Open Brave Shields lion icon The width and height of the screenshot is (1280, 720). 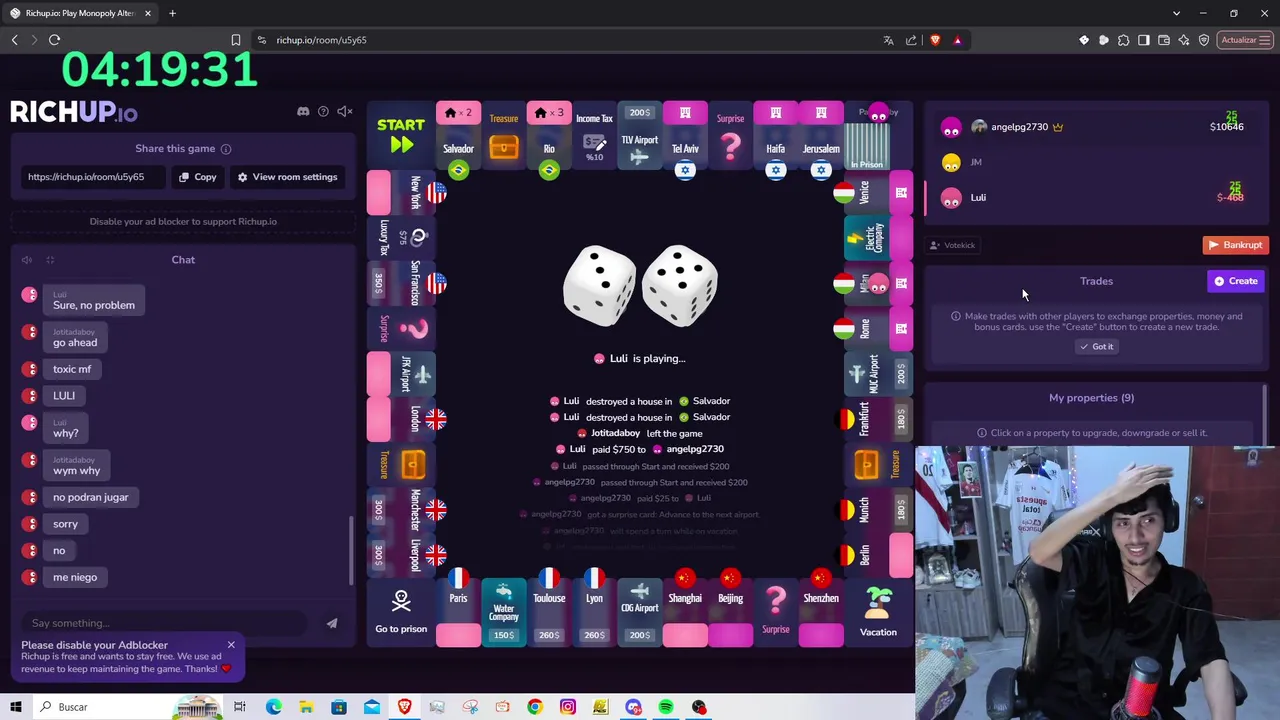pos(935,40)
